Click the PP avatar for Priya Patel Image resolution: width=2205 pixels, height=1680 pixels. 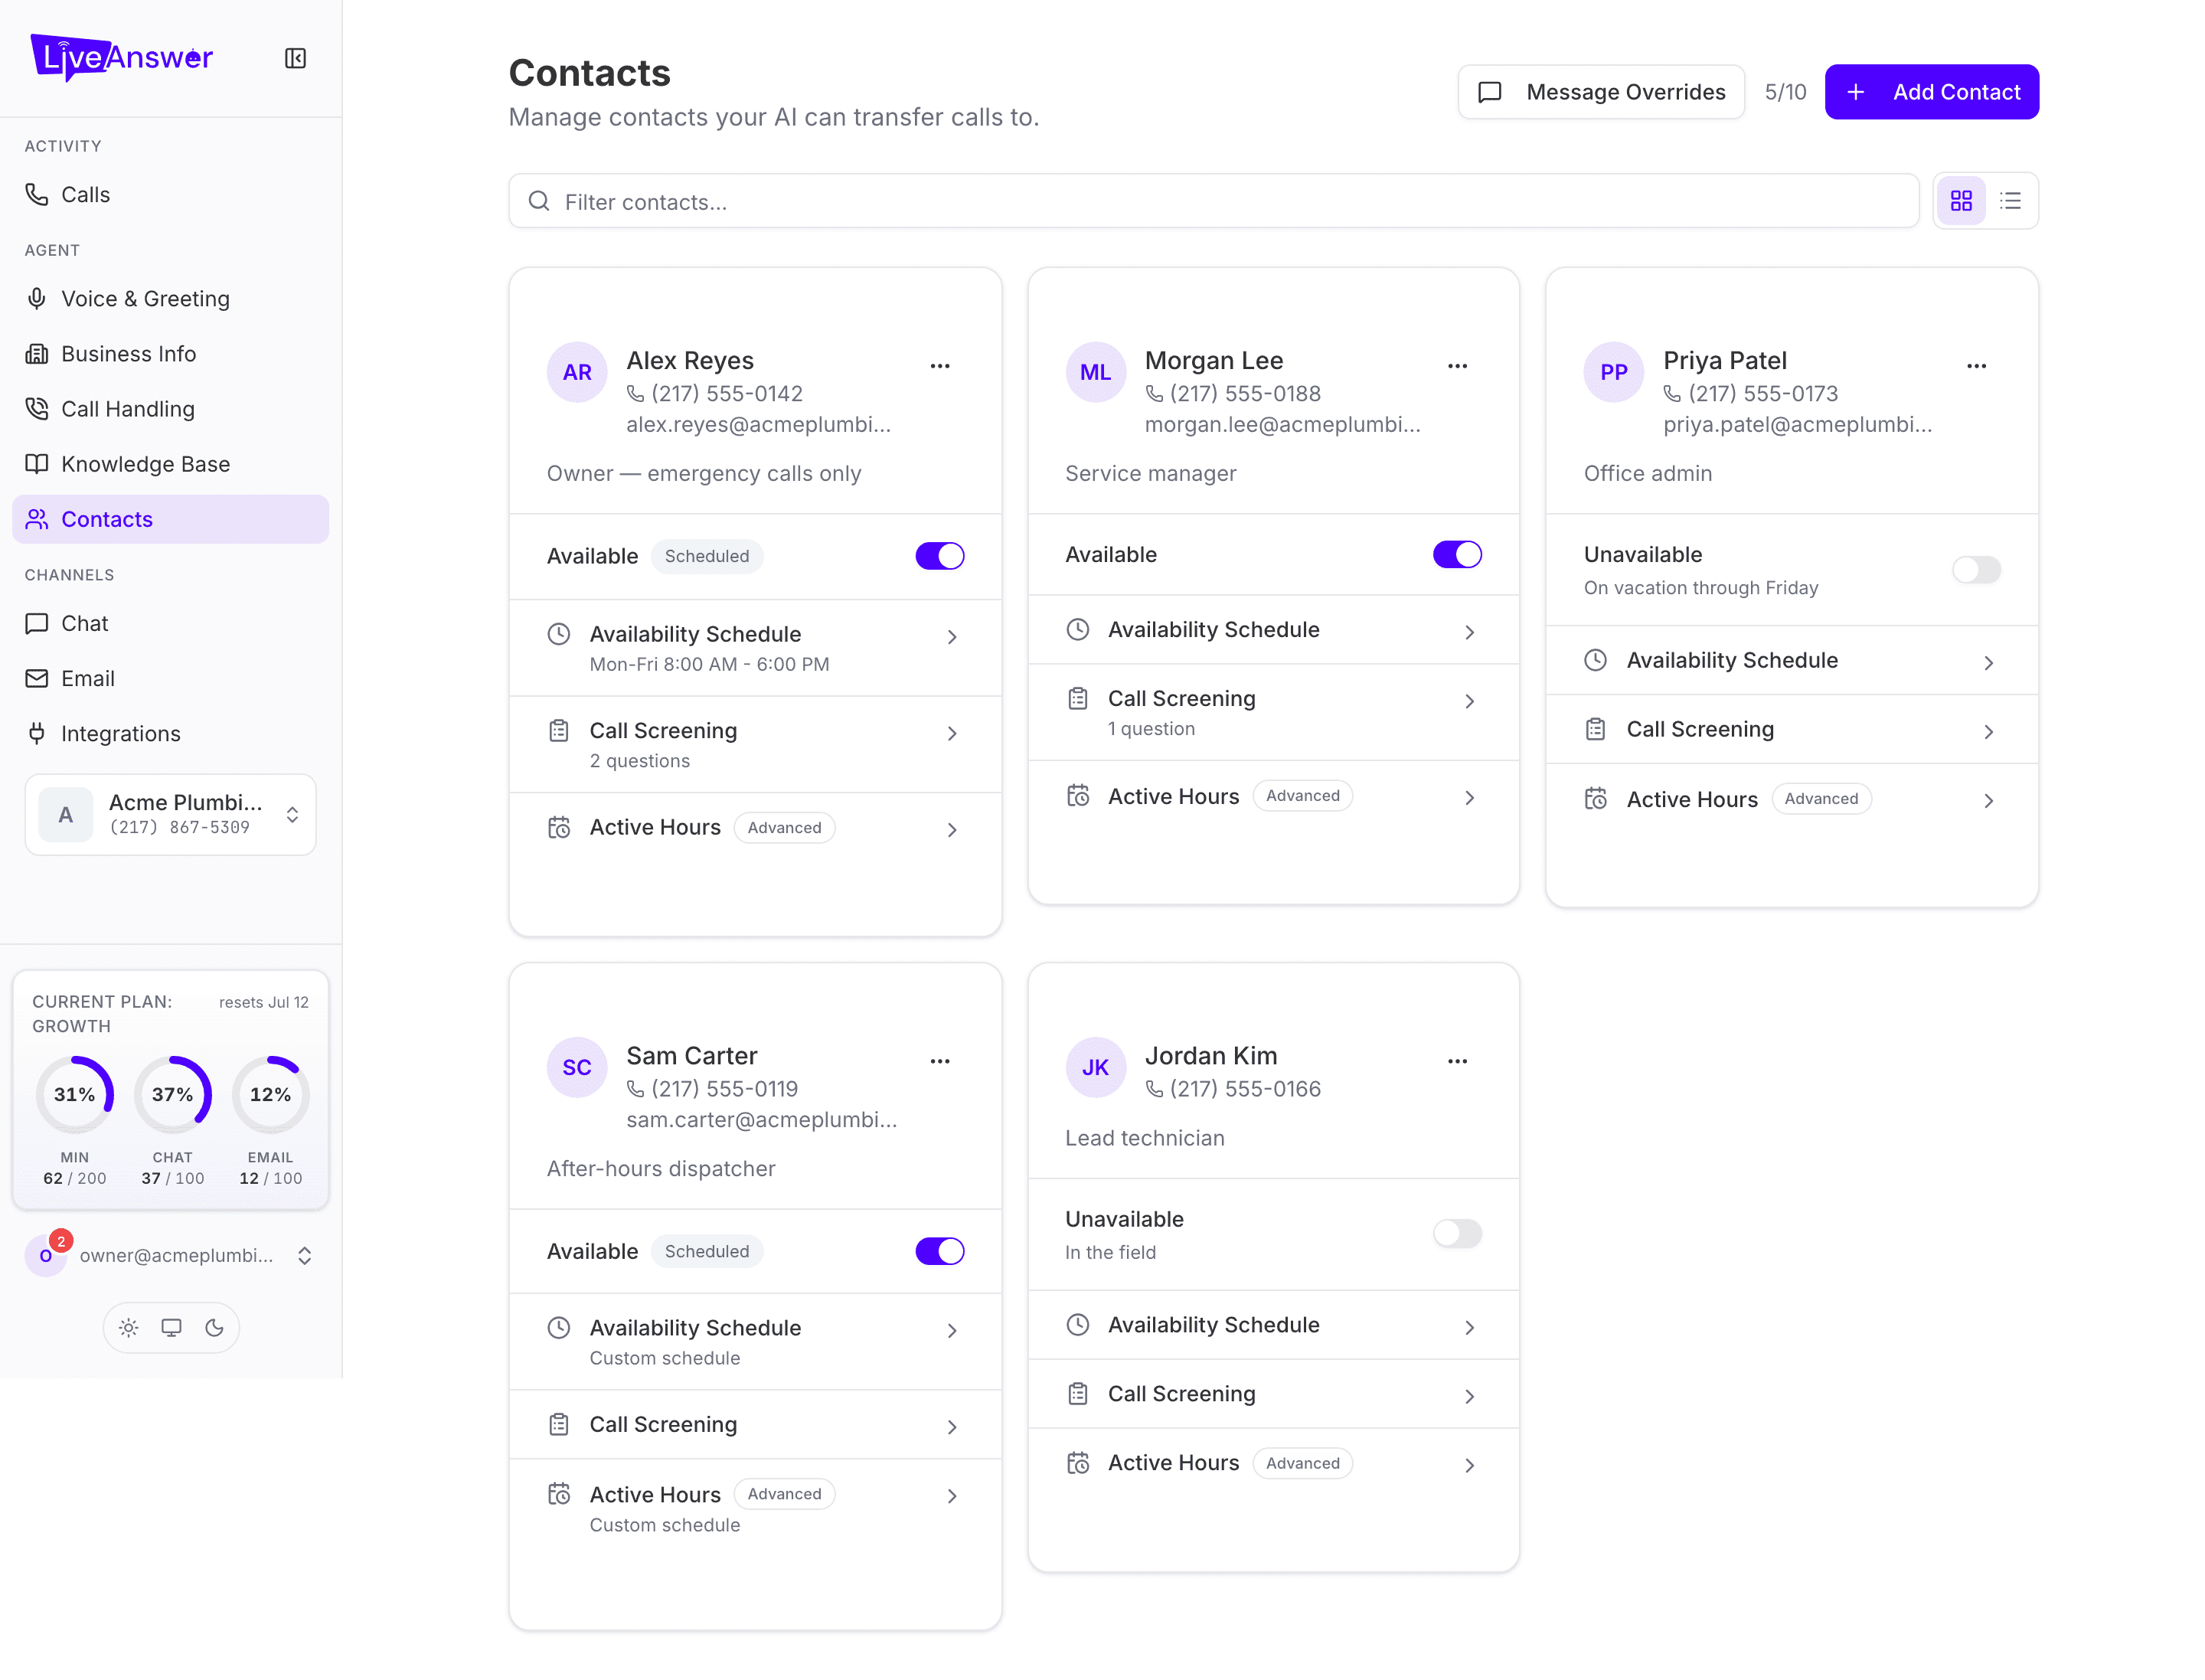1613,372
